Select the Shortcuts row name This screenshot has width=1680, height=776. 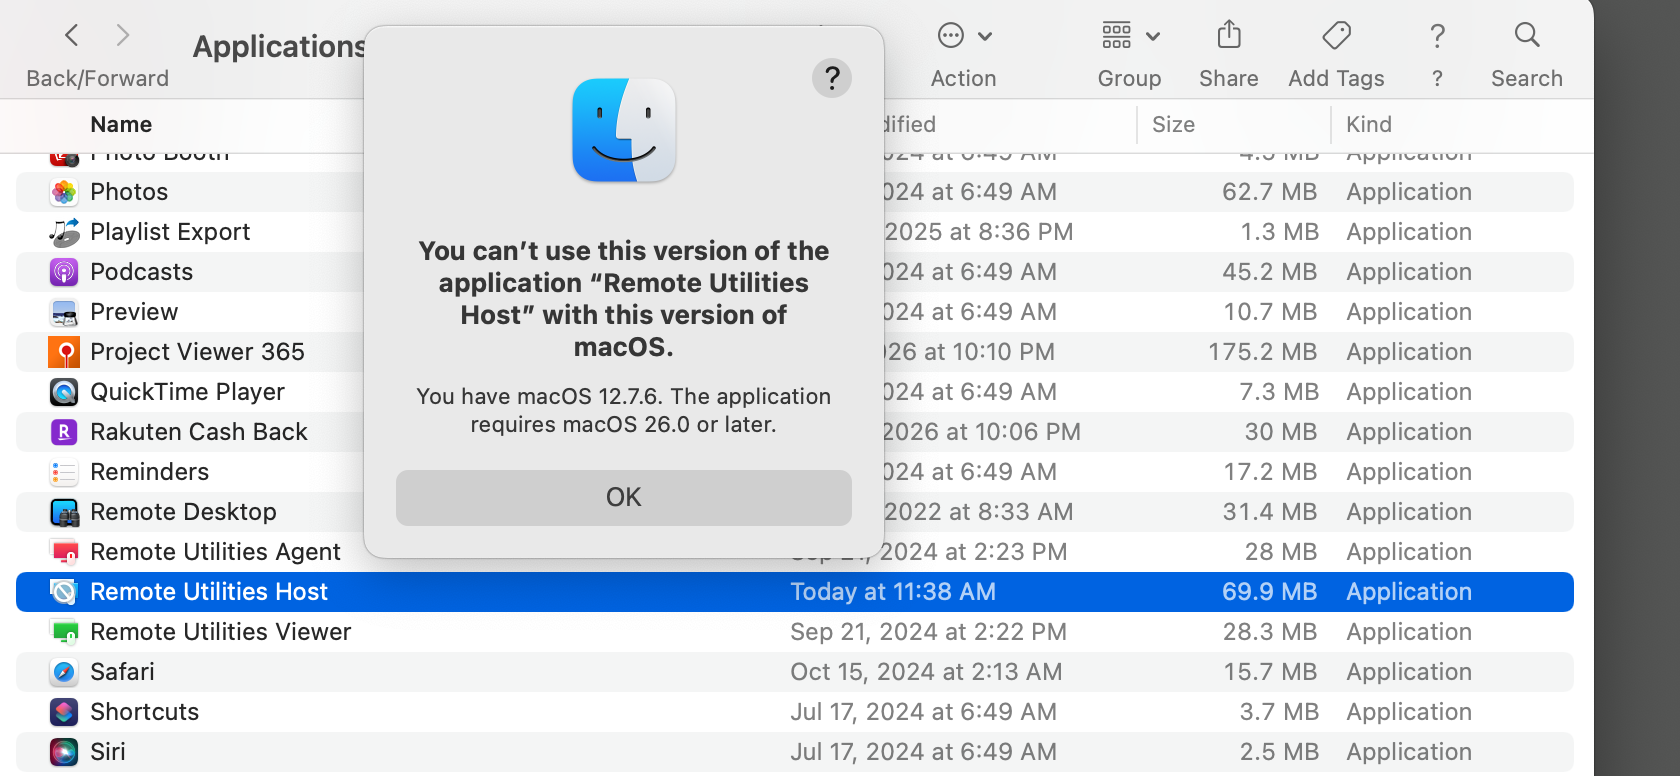tap(144, 712)
